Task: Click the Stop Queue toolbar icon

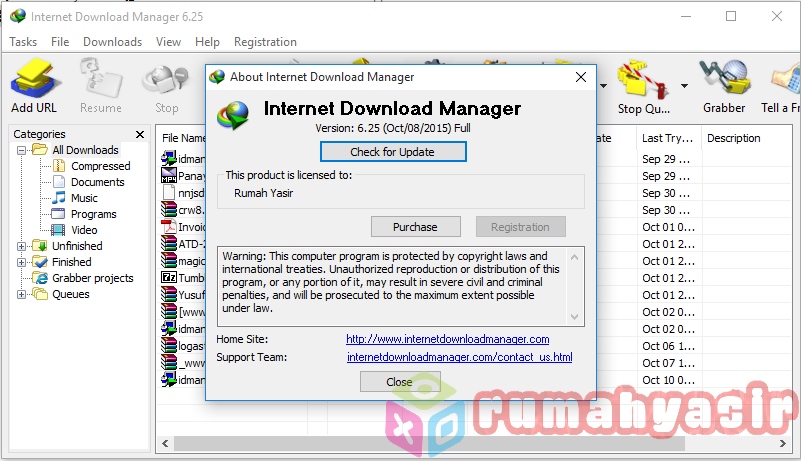Action: (x=643, y=80)
